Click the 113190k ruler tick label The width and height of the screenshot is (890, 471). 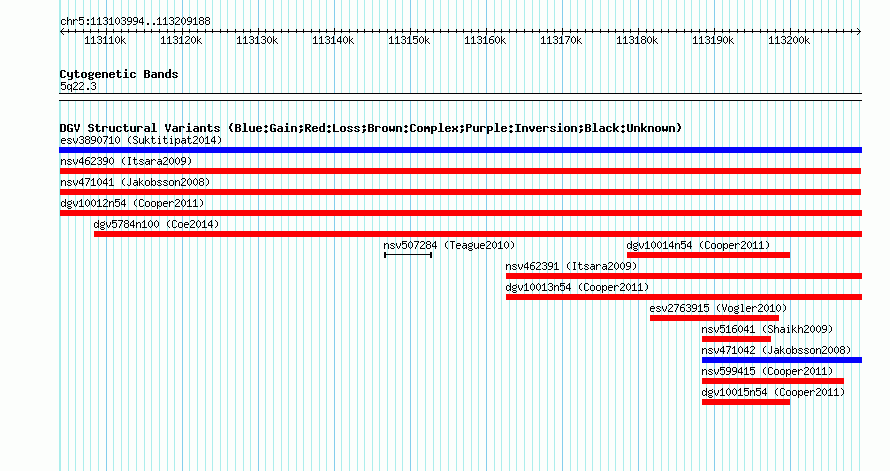click(714, 41)
